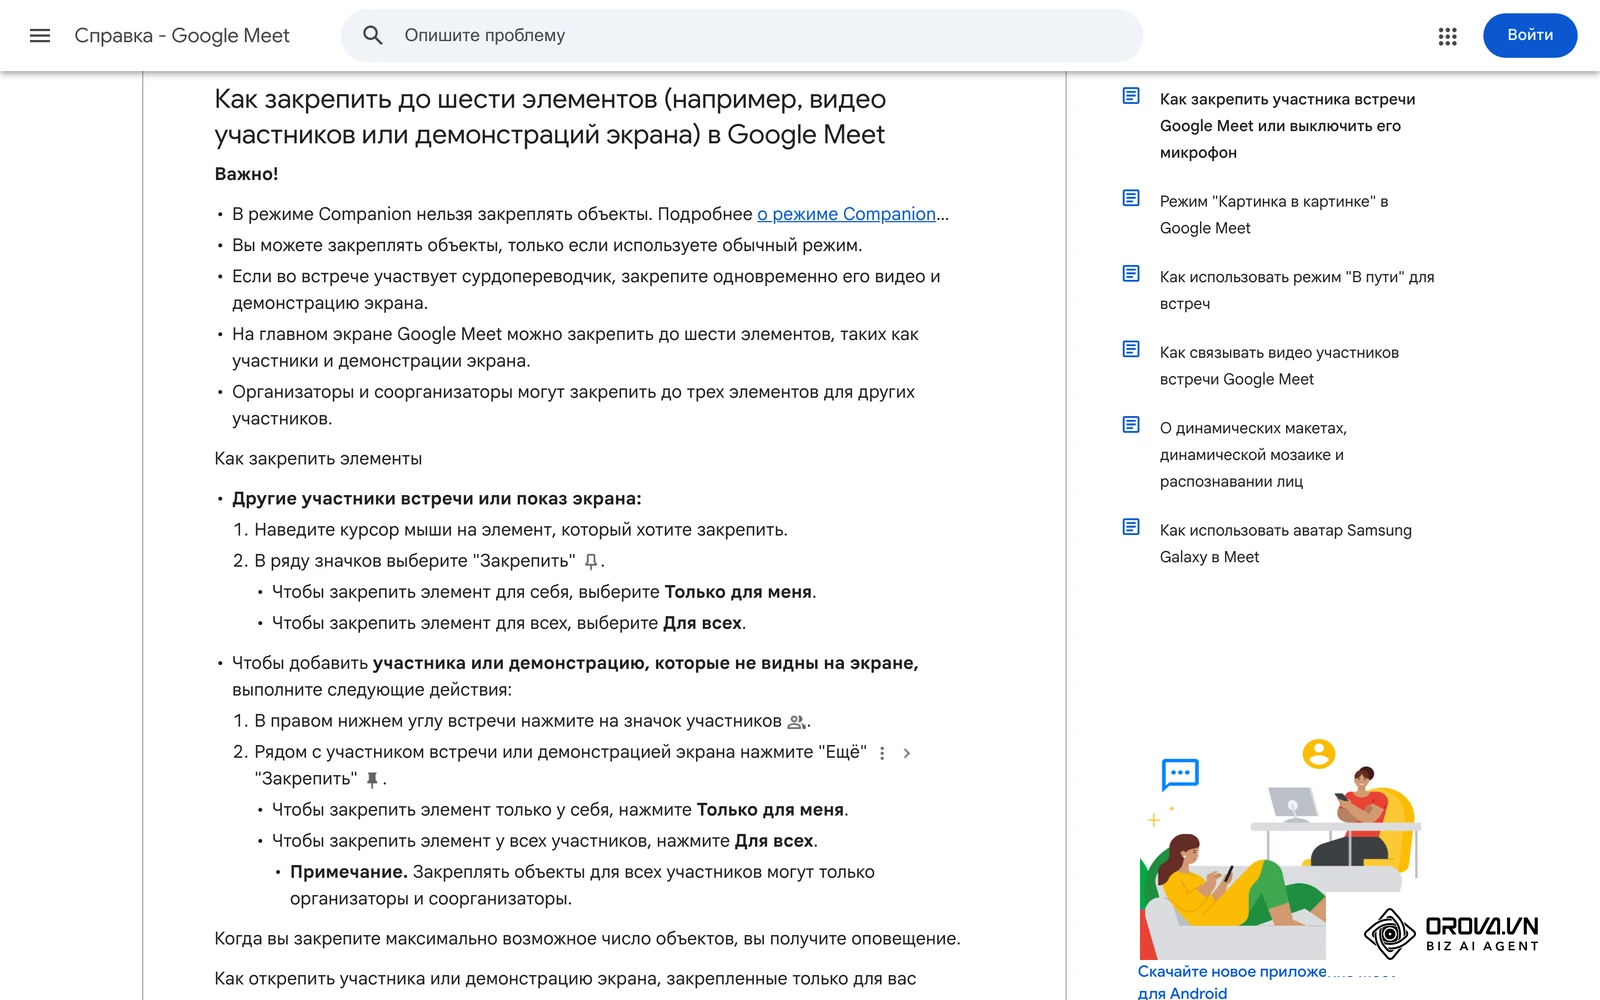The image size is (1600, 1000).
Task: Click the filled pin icon after "Закрепить"
Action: pos(372,780)
